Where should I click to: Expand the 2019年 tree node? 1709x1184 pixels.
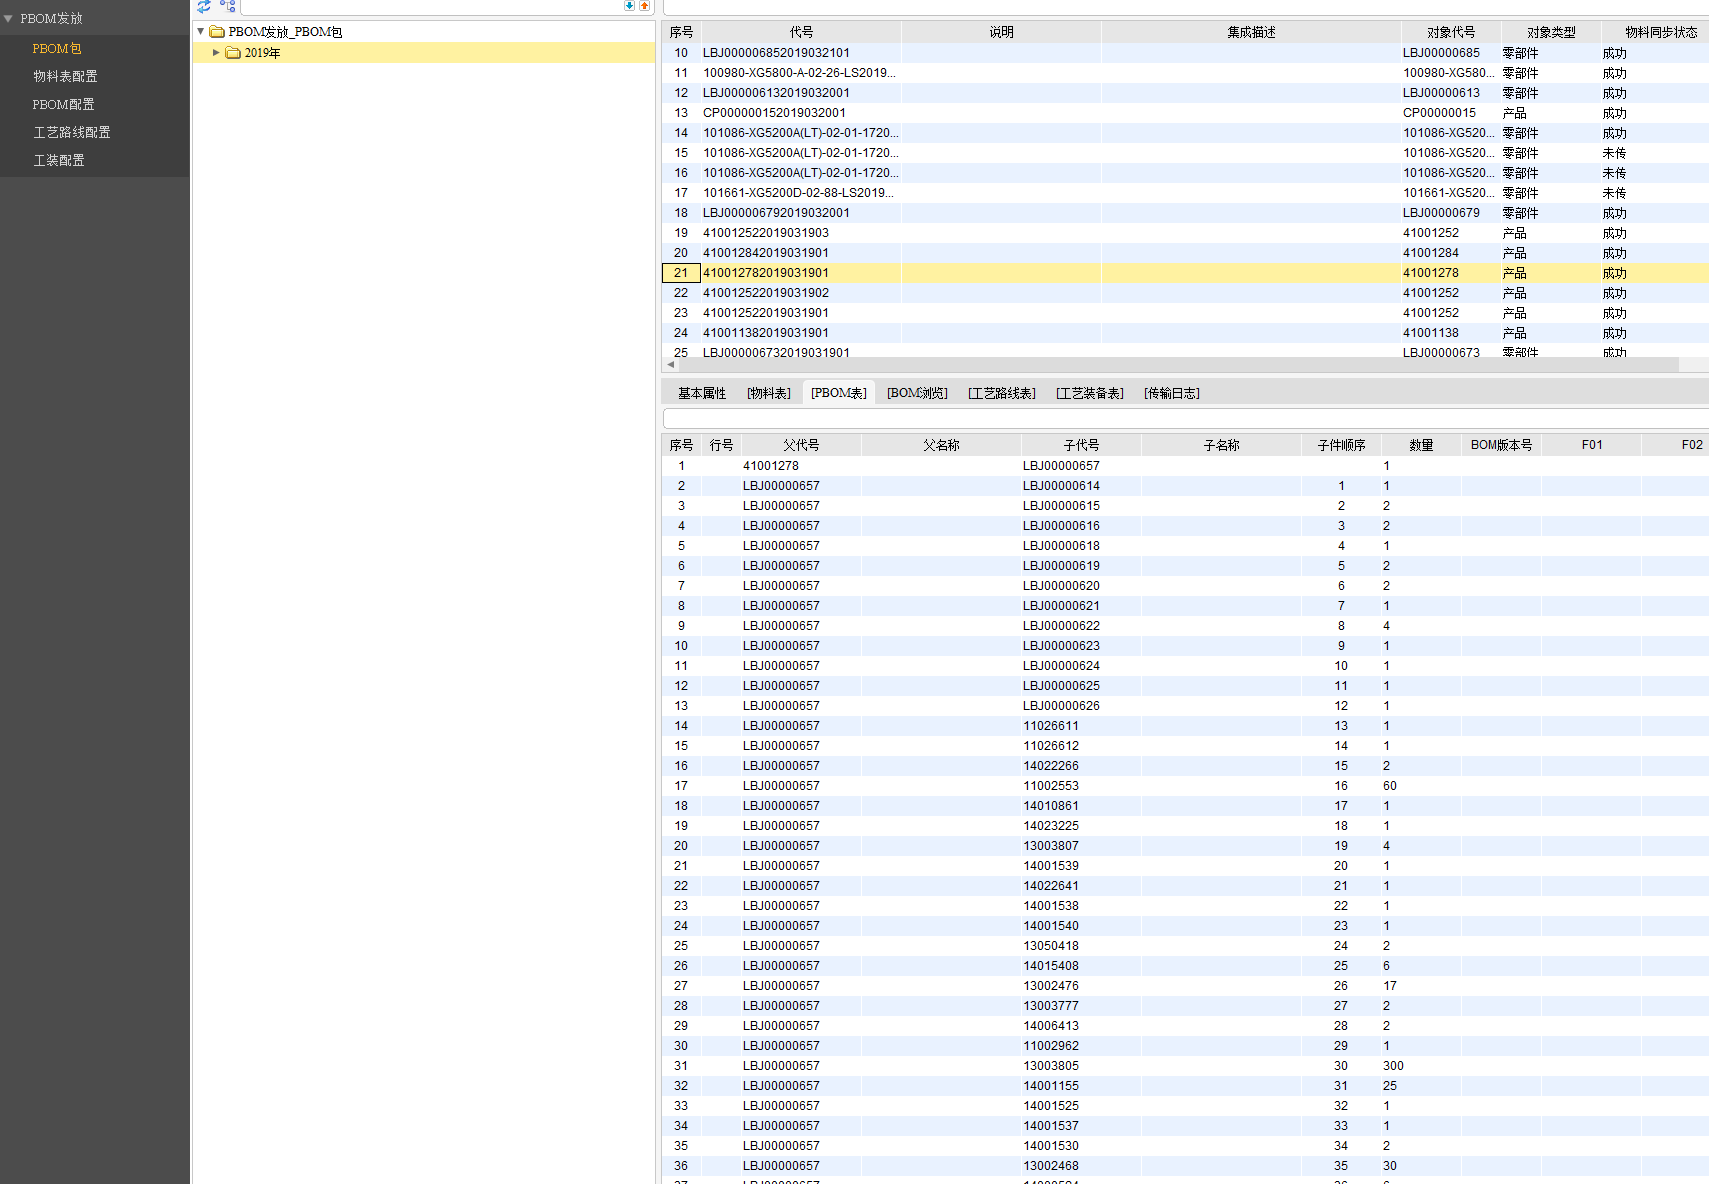pos(216,53)
